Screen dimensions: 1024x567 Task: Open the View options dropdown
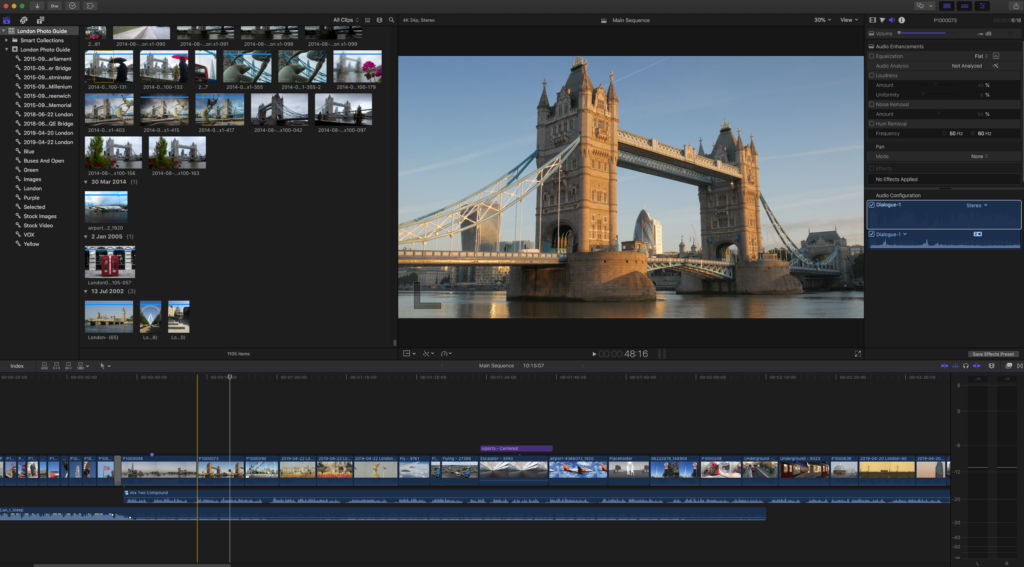(848, 20)
